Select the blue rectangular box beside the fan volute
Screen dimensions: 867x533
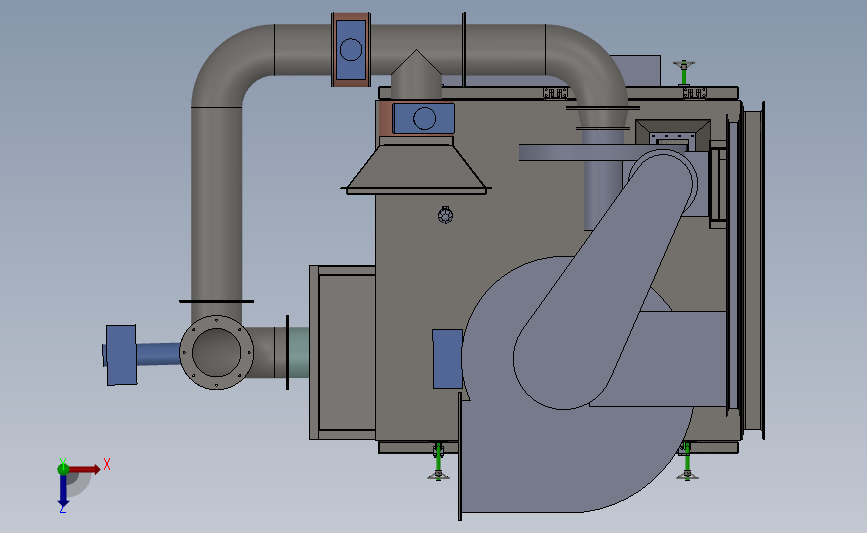[x=447, y=359]
